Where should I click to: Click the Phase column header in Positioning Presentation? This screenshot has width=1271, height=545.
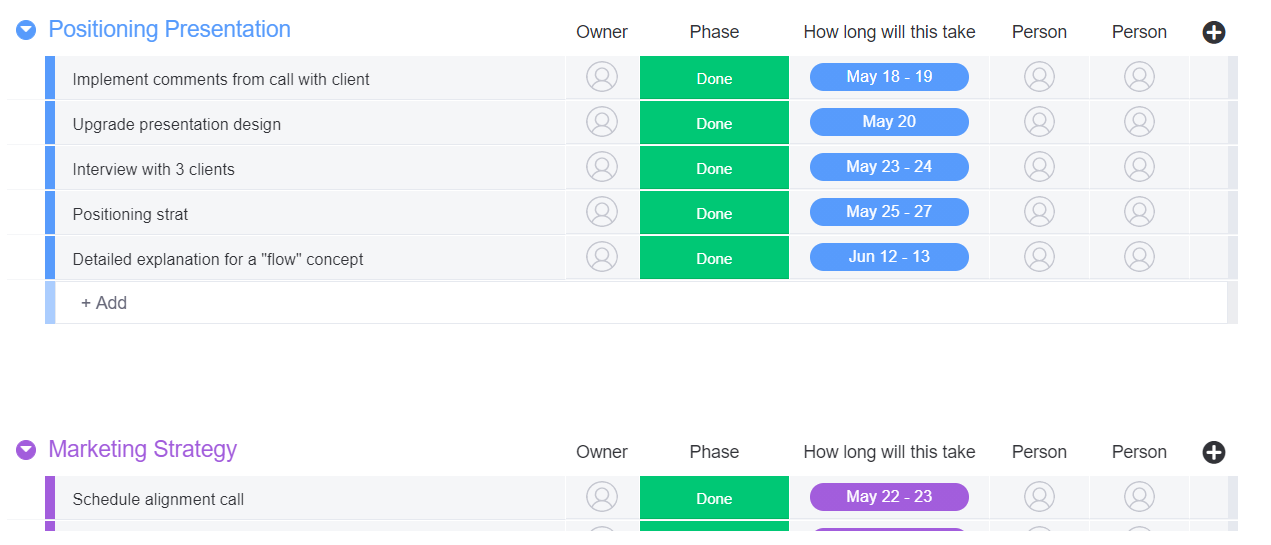[714, 32]
